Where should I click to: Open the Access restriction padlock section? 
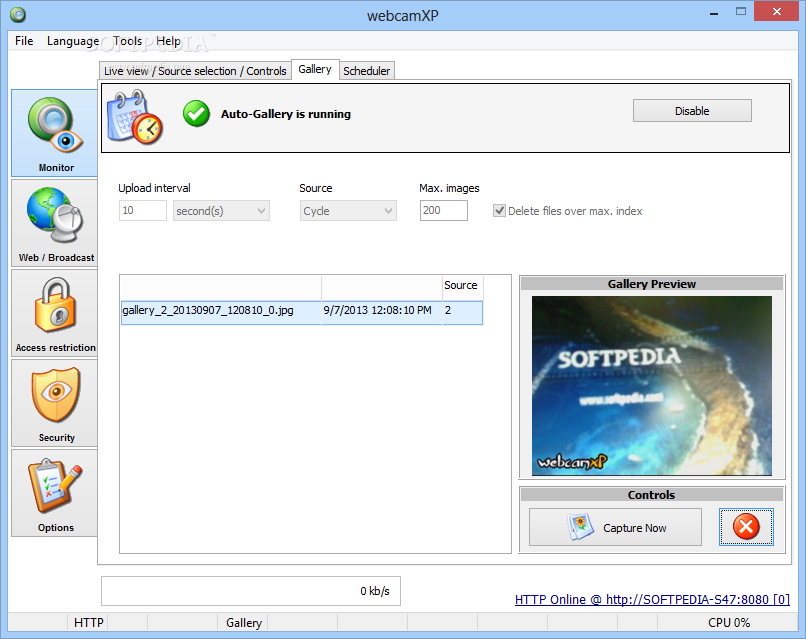click(x=55, y=313)
